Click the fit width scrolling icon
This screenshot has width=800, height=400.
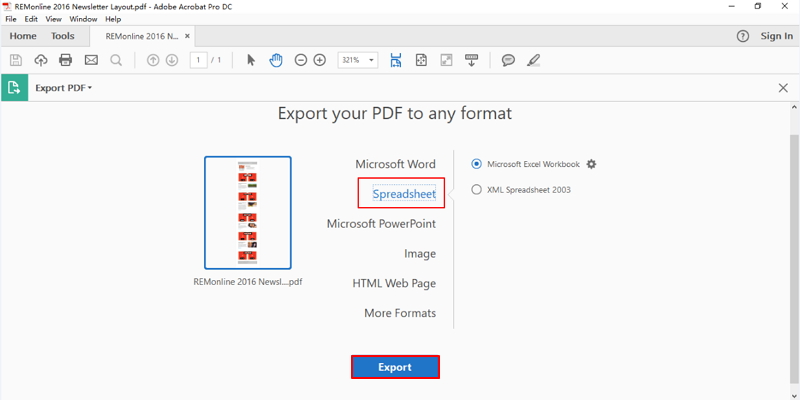coord(396,60)
